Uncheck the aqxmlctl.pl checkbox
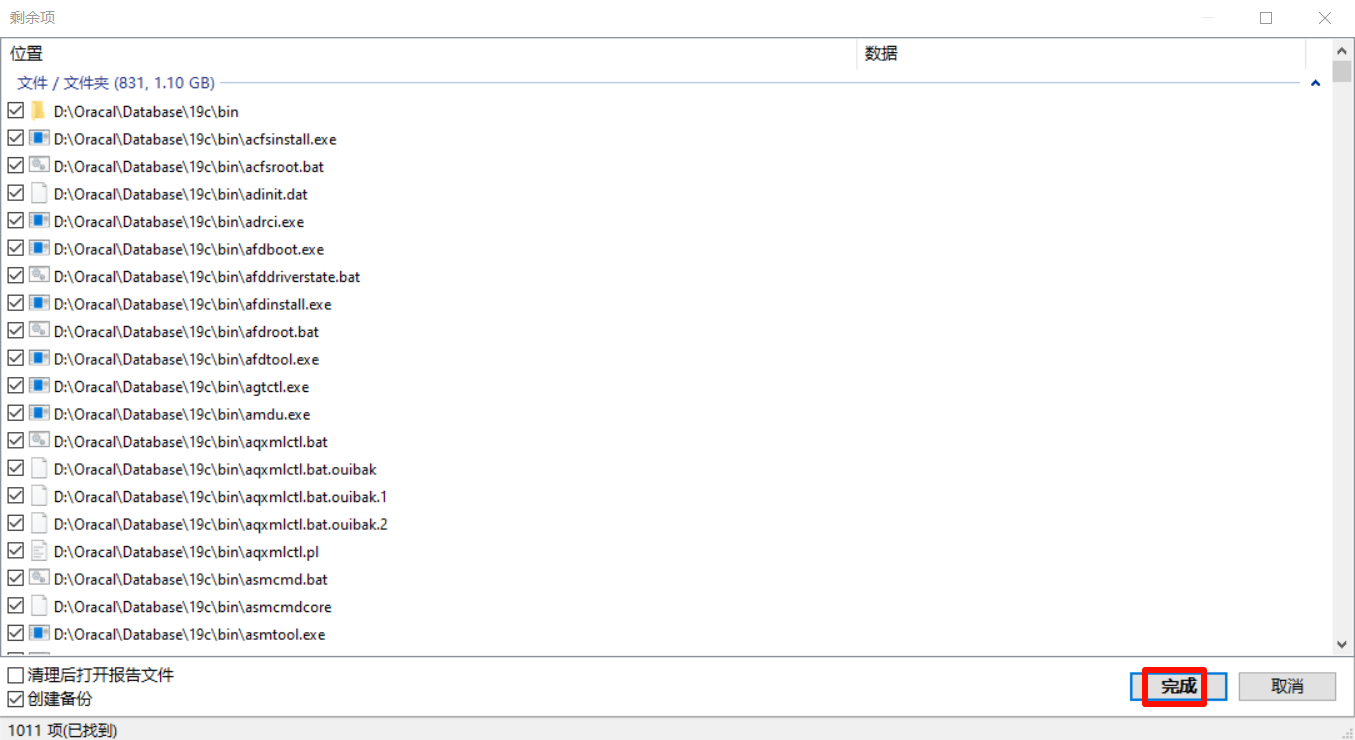 tap(15, 551)
